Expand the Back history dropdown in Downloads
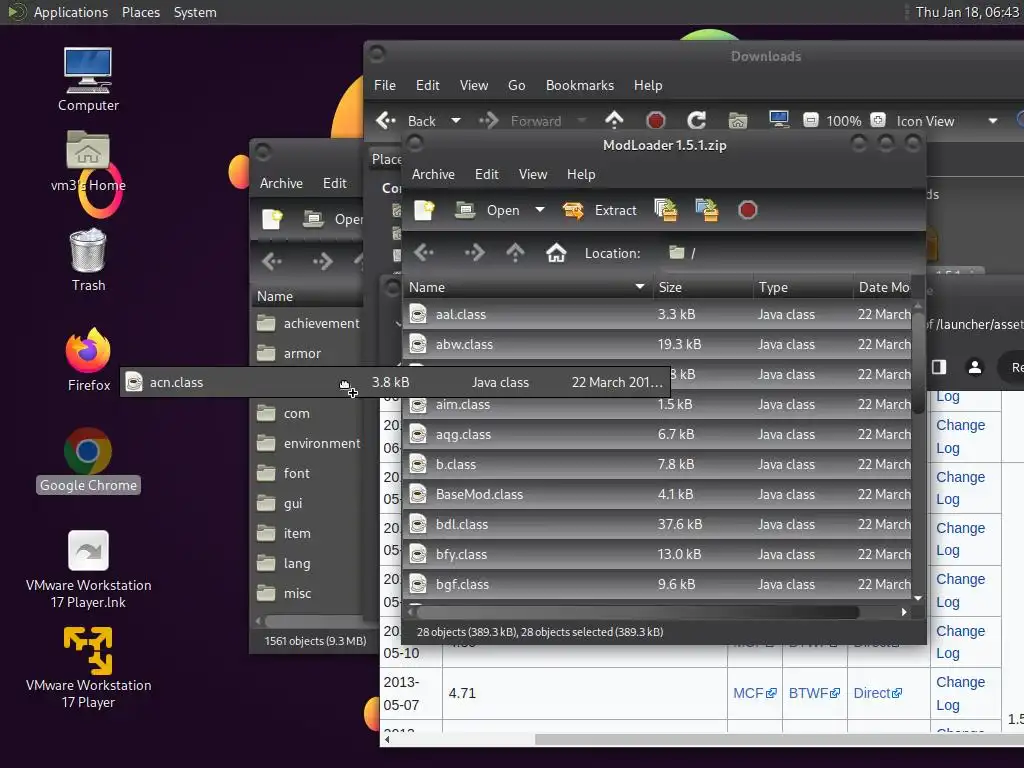Screen dimensions: 1024x768 (456, 121)
